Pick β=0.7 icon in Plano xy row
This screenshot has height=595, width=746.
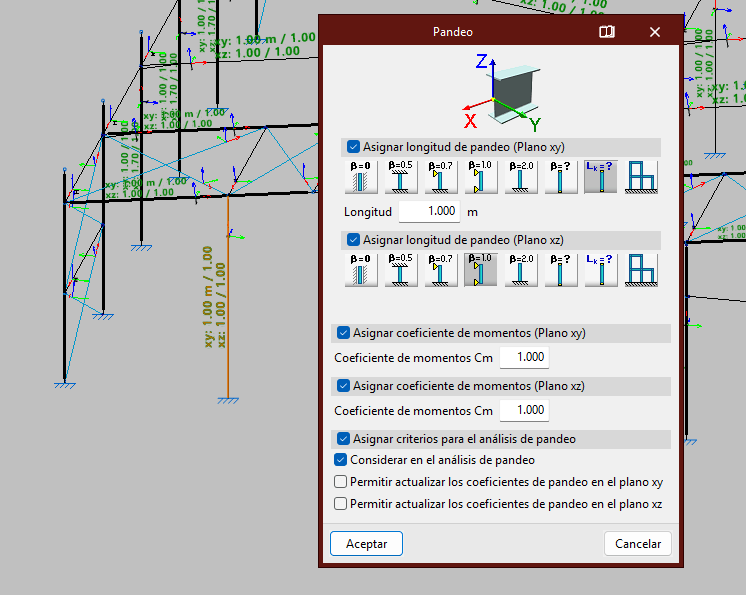(441, 177)
